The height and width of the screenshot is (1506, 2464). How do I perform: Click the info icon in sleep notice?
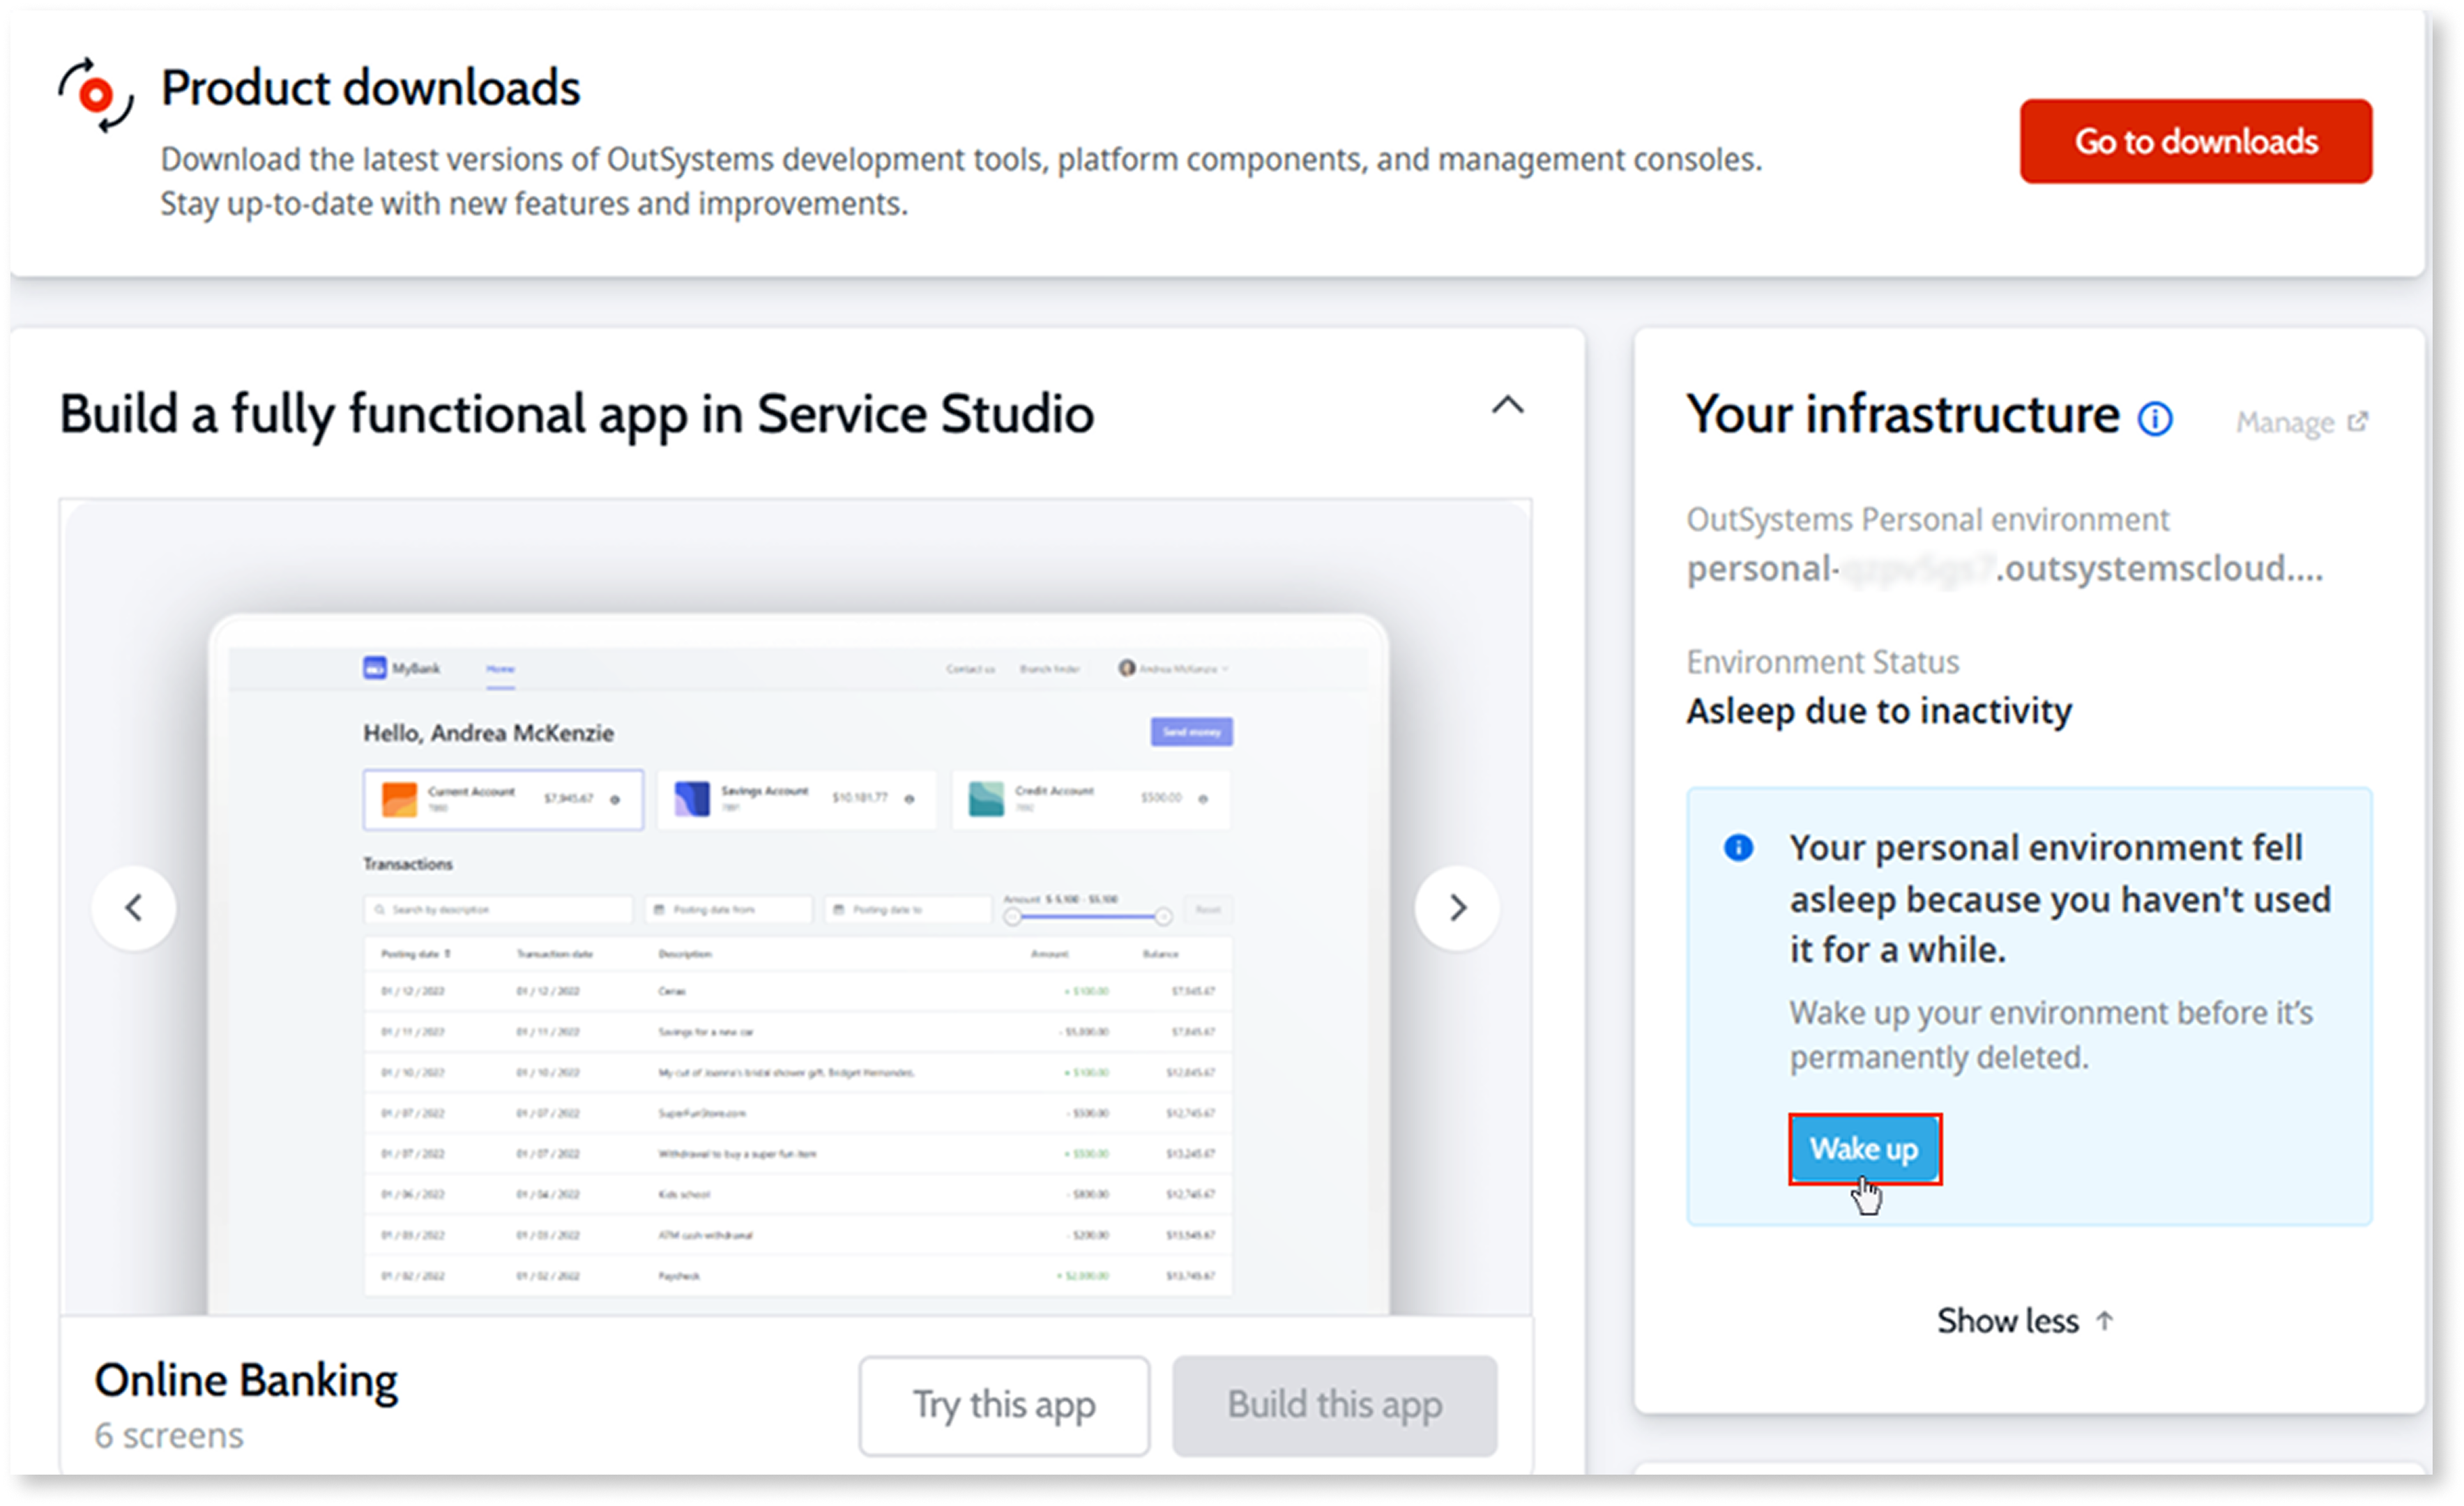pos(1738,848)
